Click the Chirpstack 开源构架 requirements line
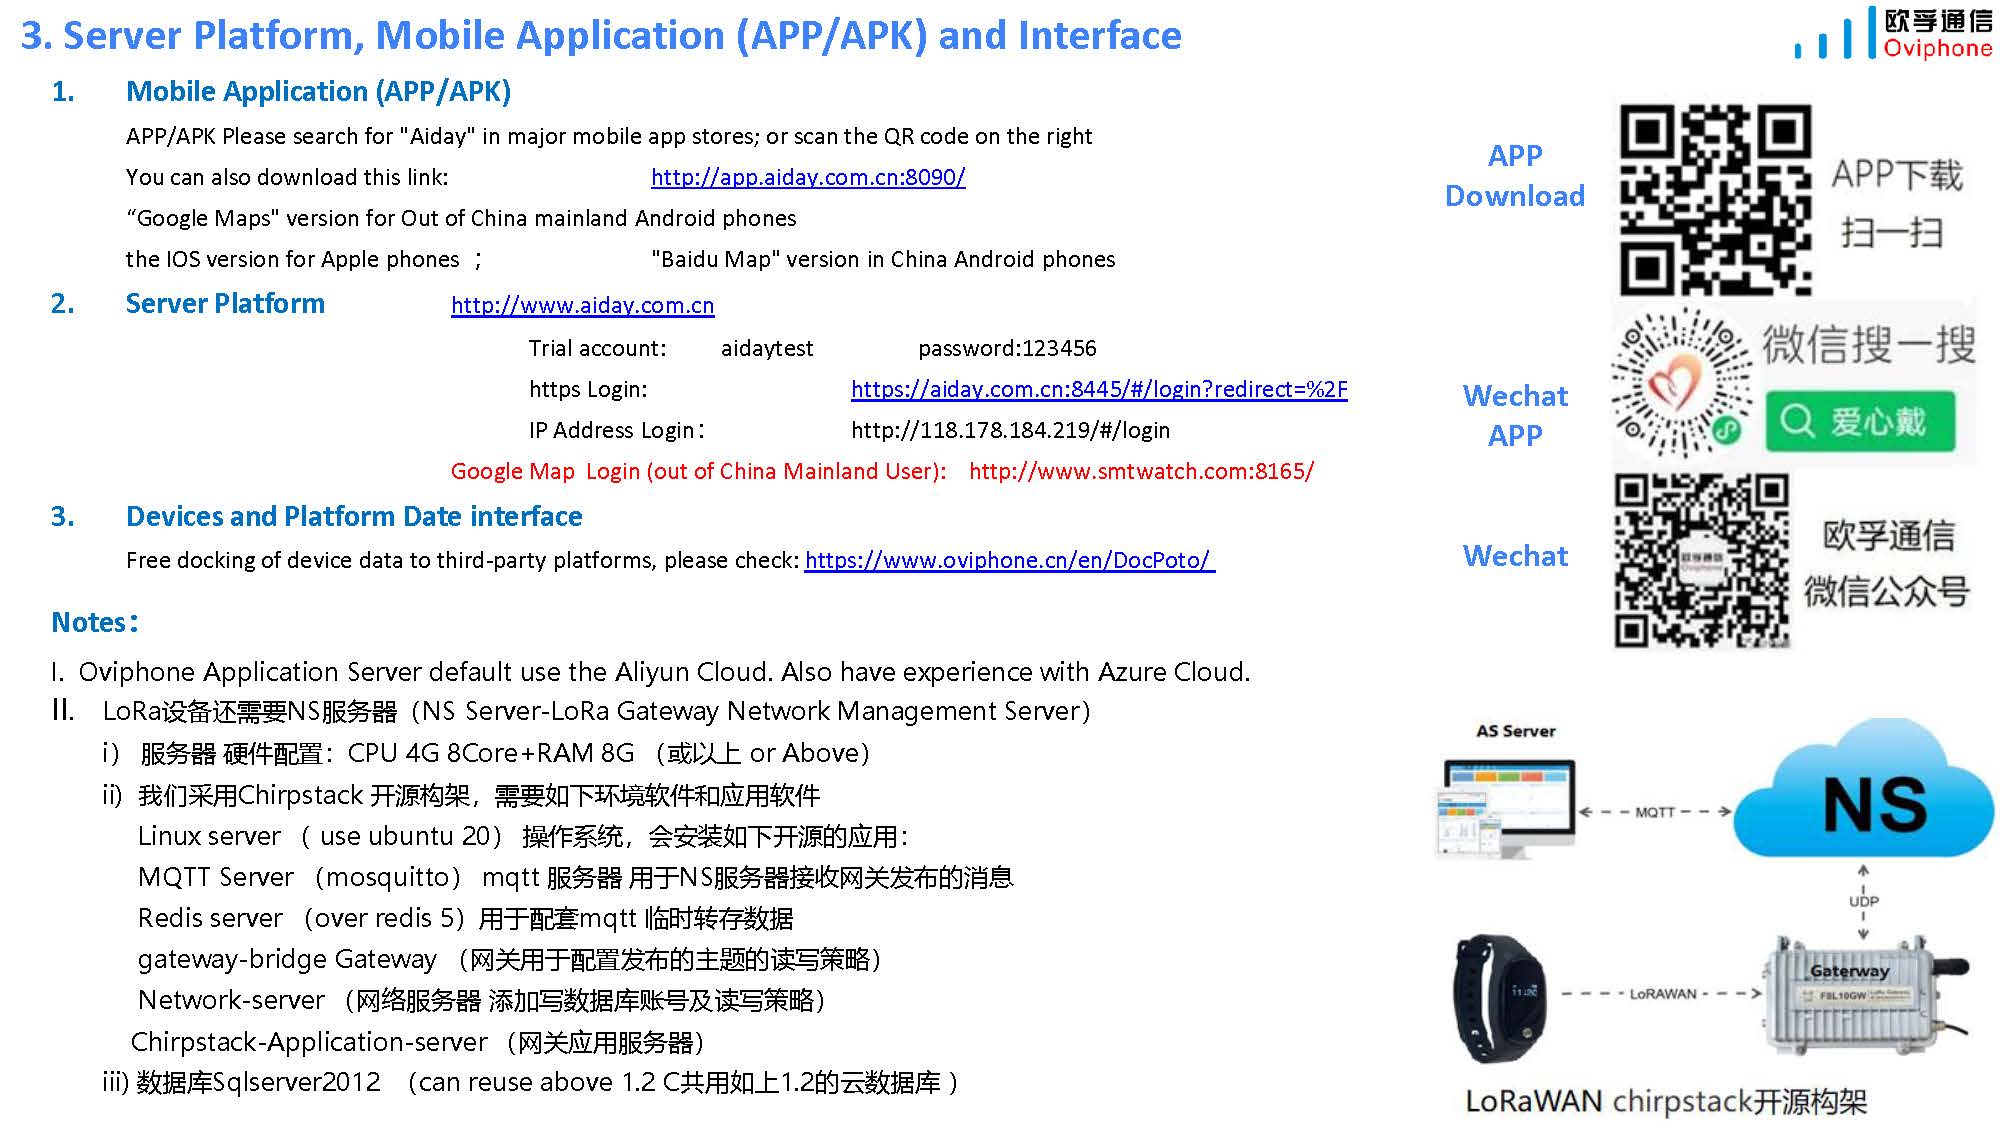Screen dimensions: 2000x1125 pyautogui.click(x=461, y=795)
